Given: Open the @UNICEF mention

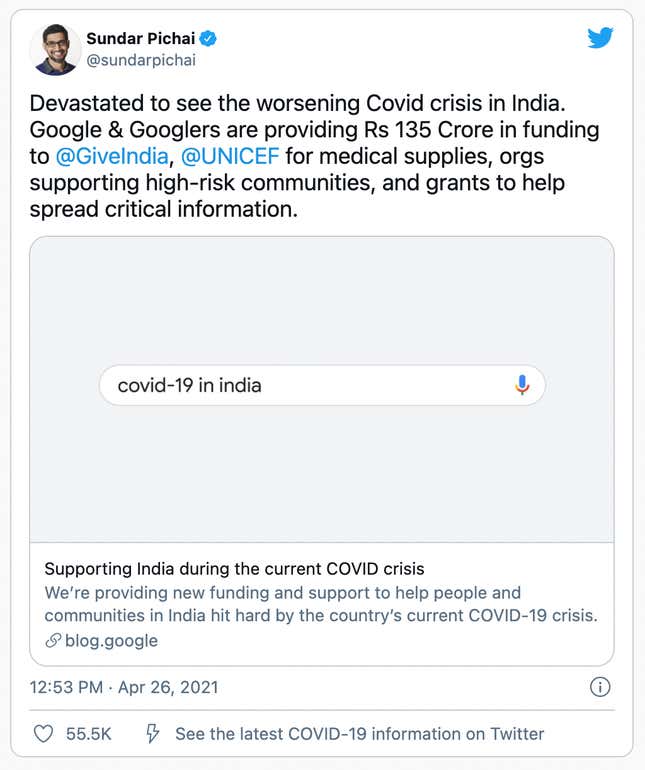Looking at the screenshot, I should click(x=230, y=156).
